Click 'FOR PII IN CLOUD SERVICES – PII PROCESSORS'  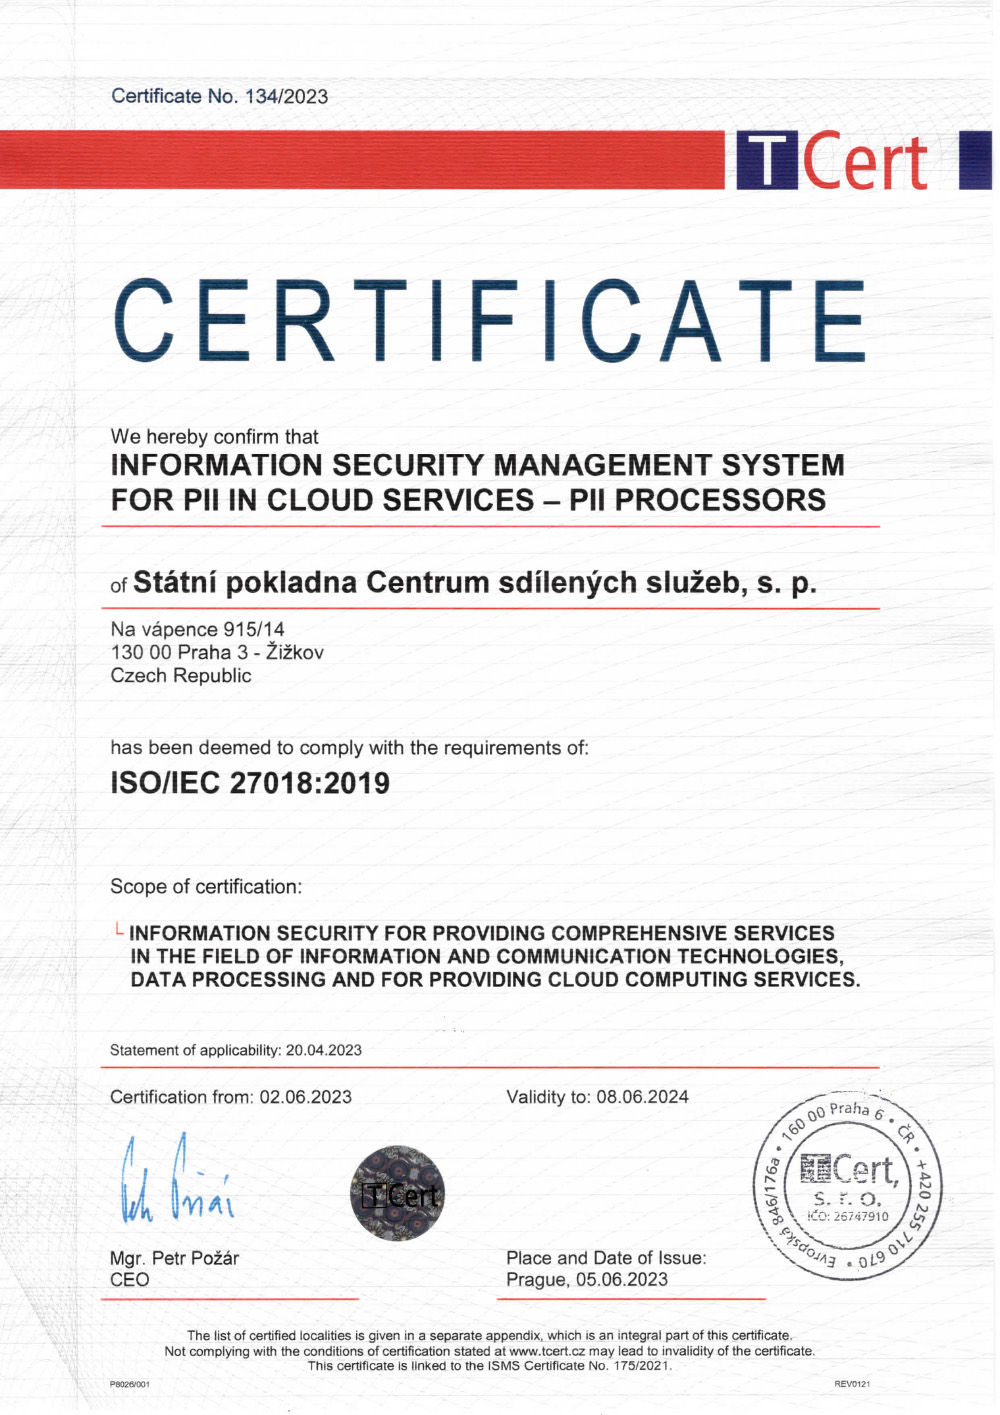(469, 500)
